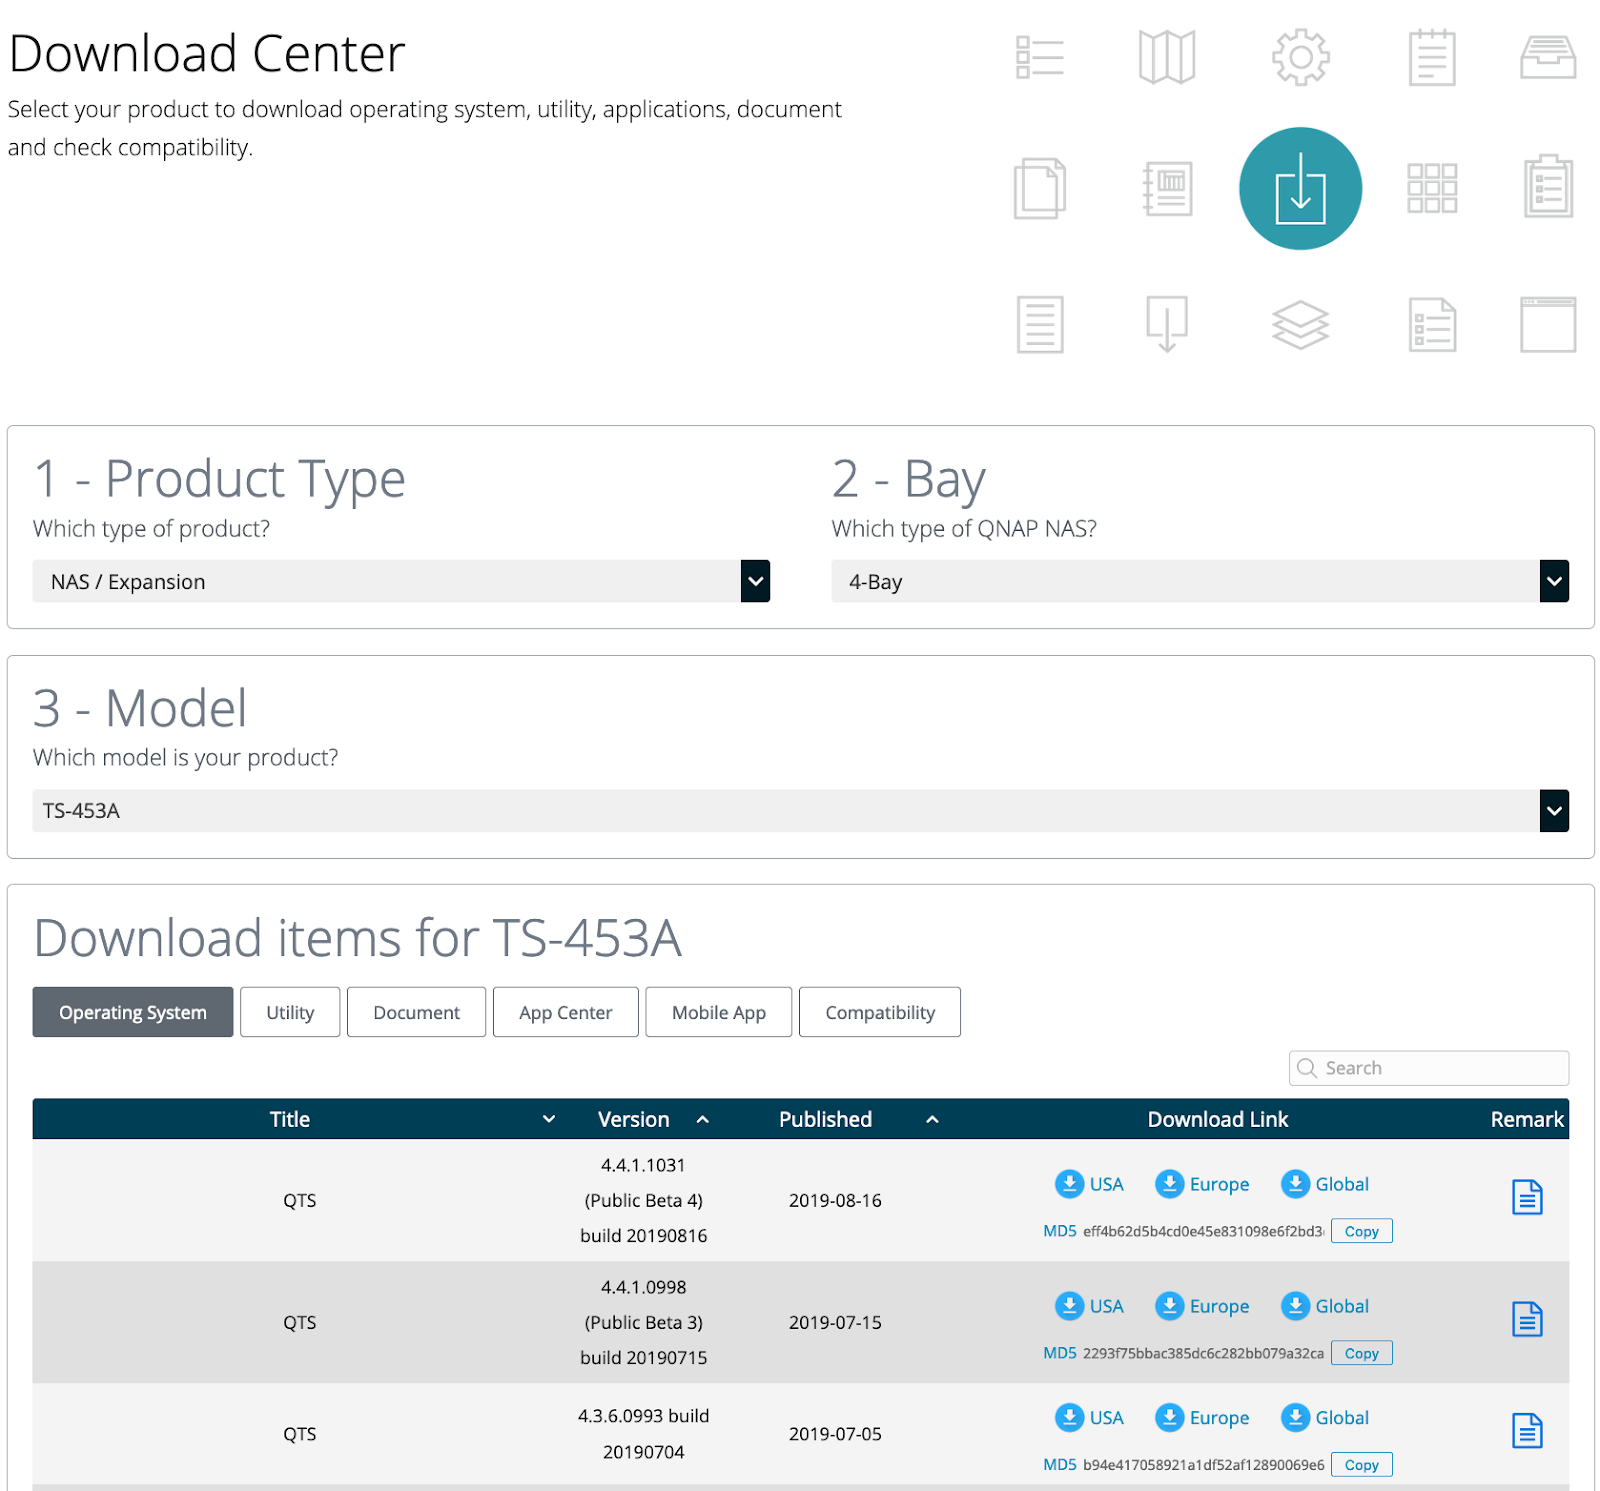Open the Bay dropdown showing 4-Bay

1199,581
